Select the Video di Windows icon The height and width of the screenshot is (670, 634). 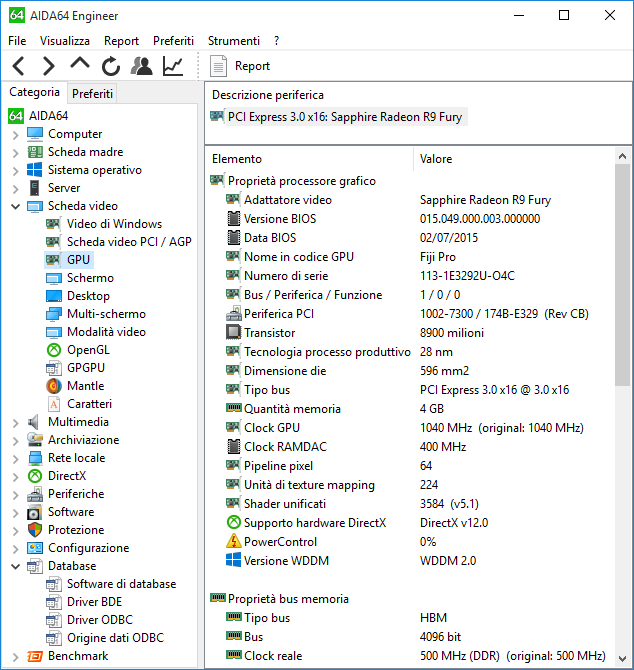pyautogui.click(x=53, y=224)
